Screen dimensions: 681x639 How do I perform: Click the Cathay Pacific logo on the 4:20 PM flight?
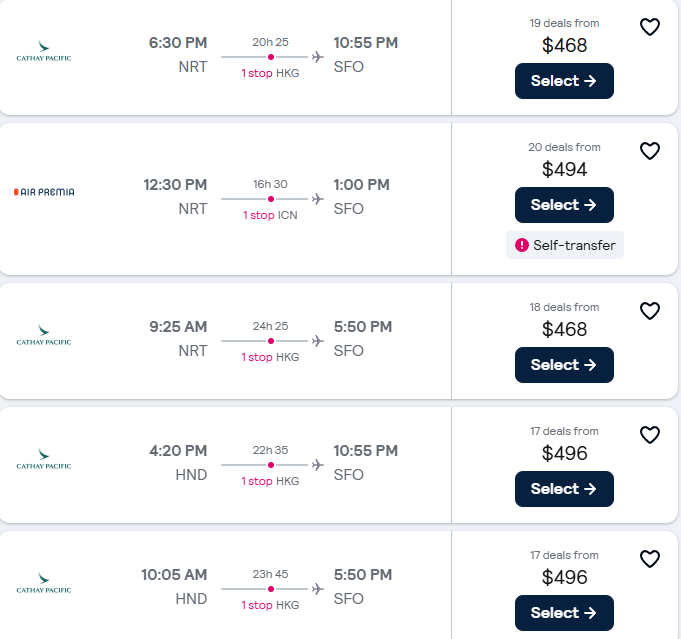tap(44, 460)
